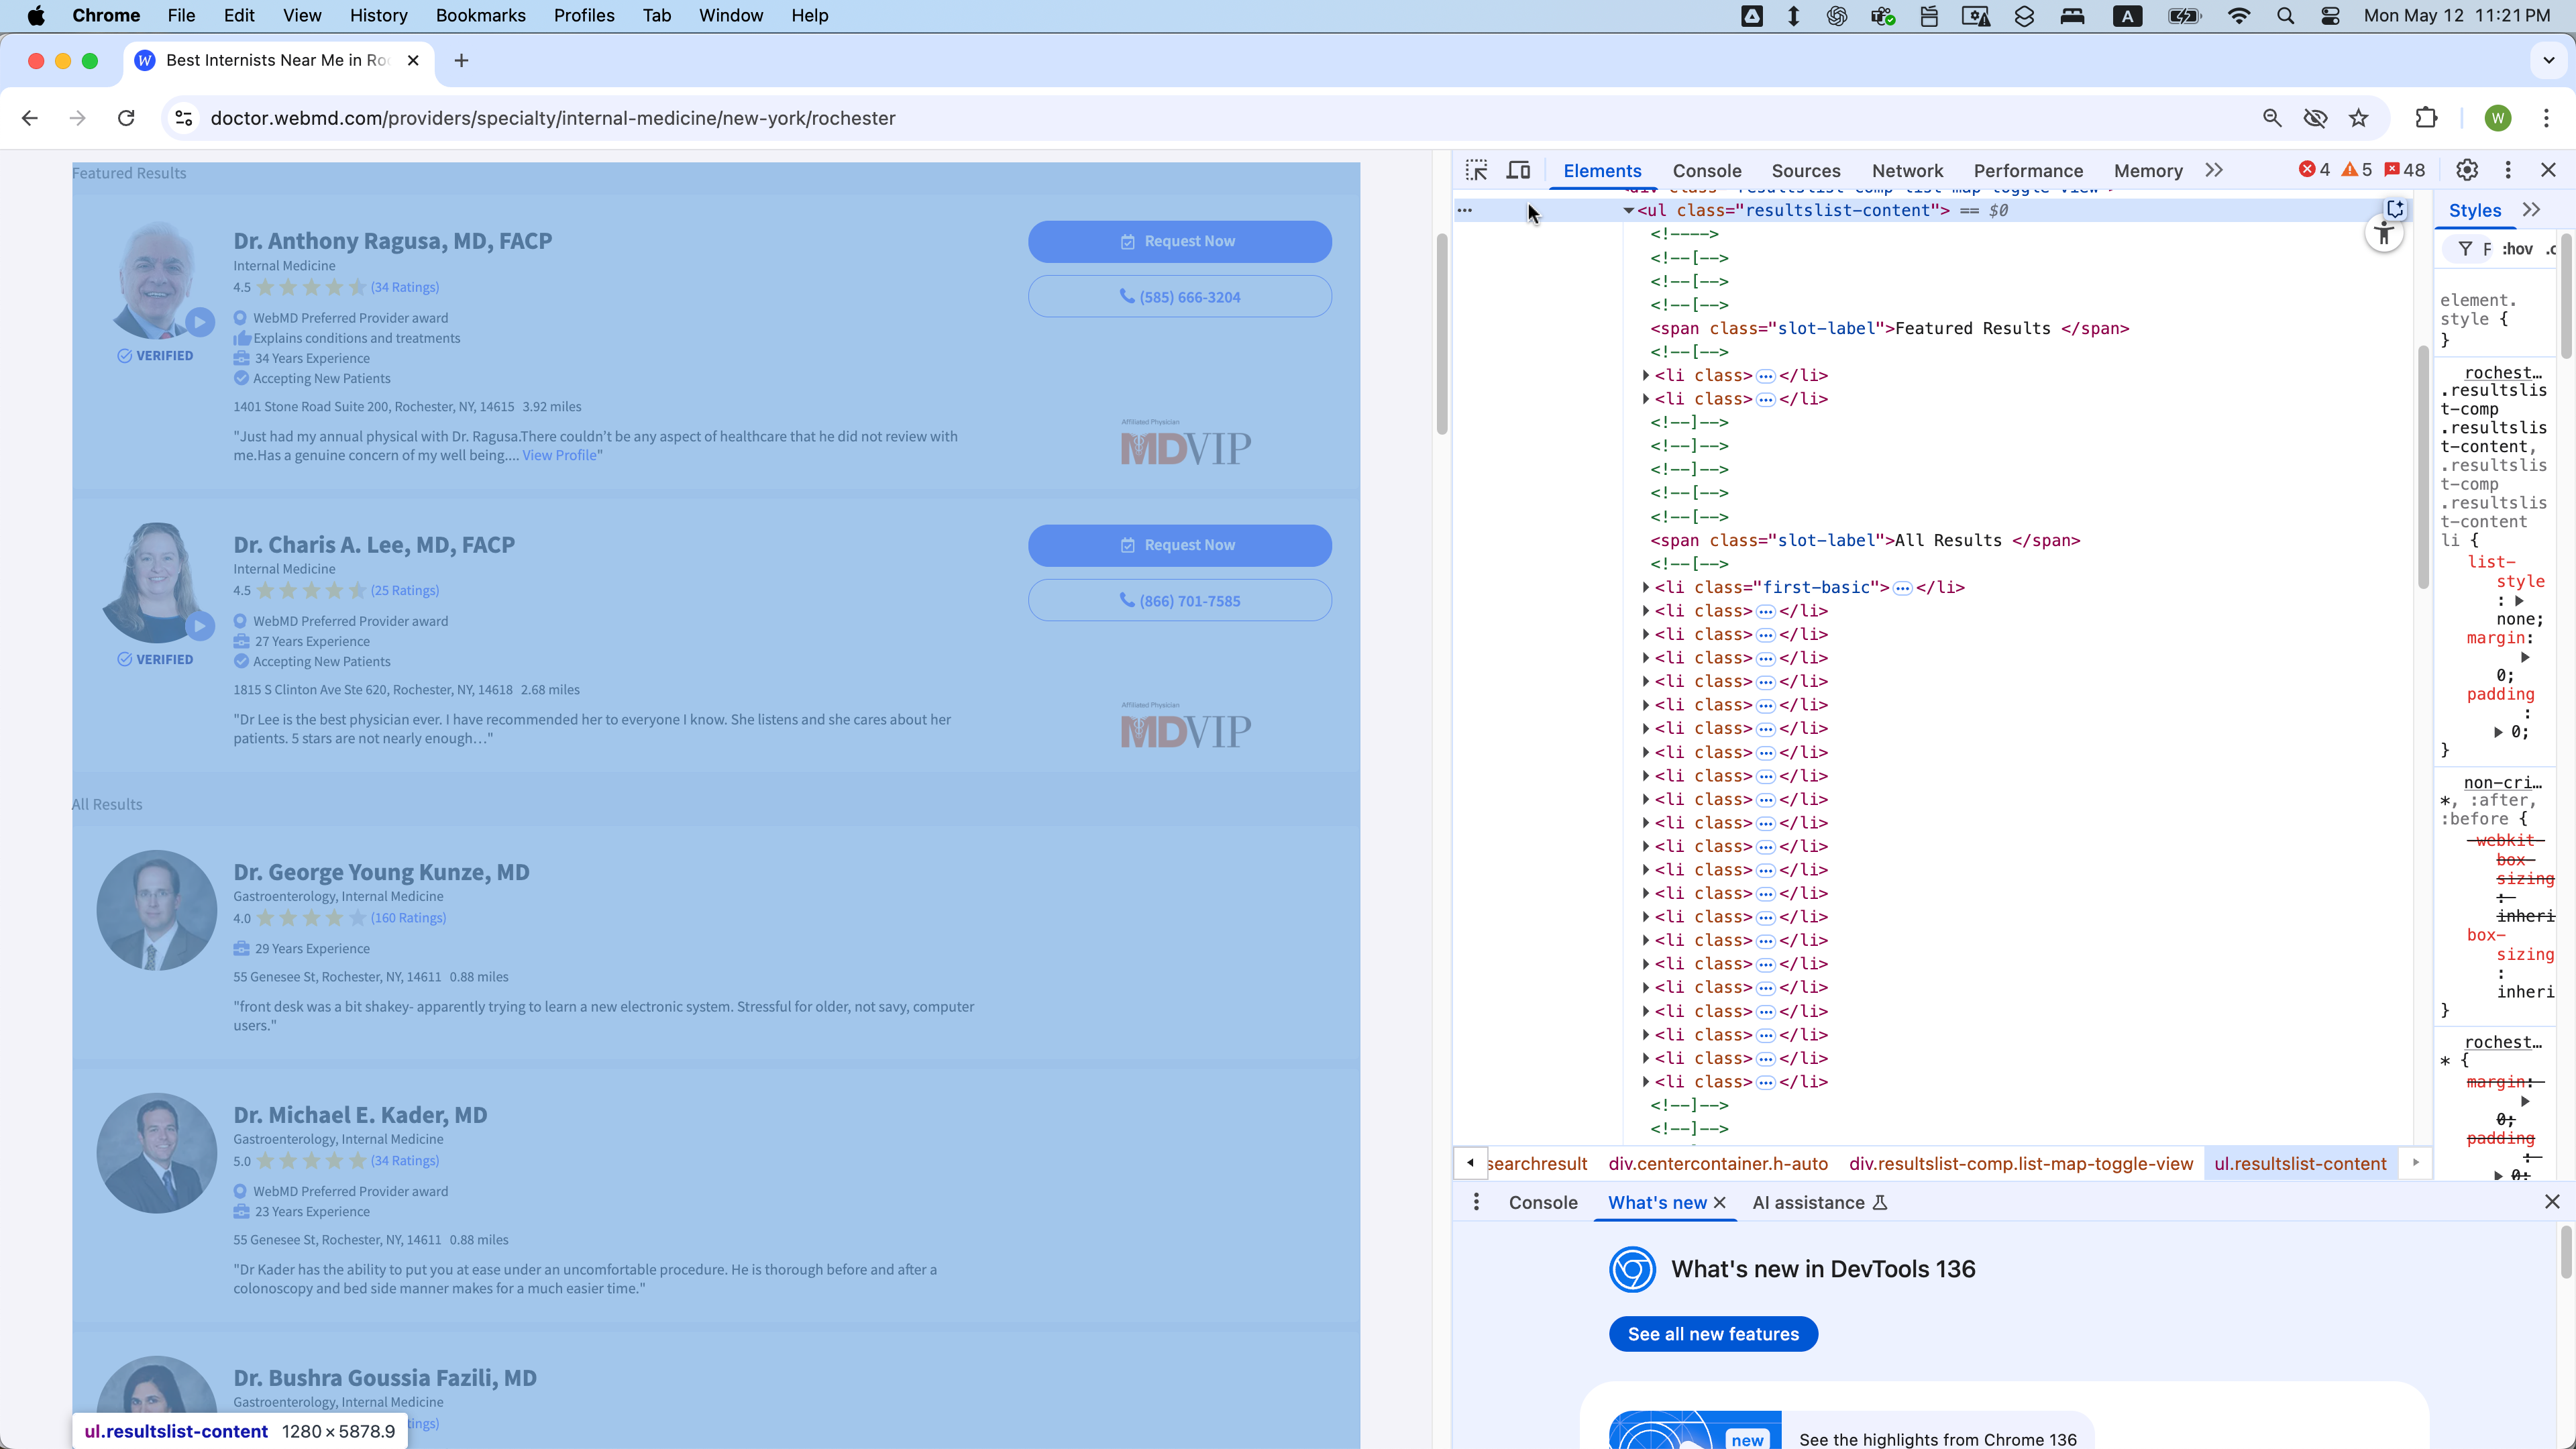Collapse the ul resultslist-content node
The width and height of the screenshot is (2576, 1449).
tap(1628, 210)
